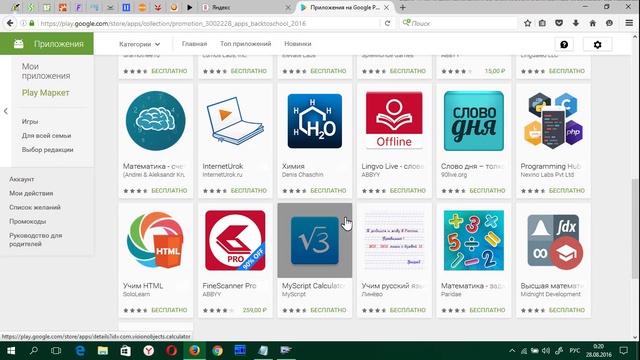
Task: Click БЕСПЛАТНО under Programming Hub
Action: coord(567,191)
